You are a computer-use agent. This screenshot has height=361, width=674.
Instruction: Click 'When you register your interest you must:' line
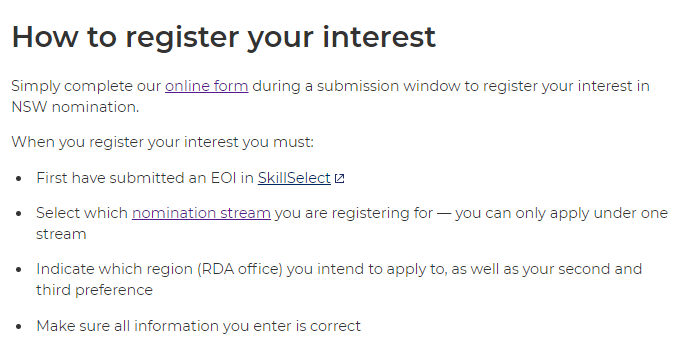coord(163,142)
